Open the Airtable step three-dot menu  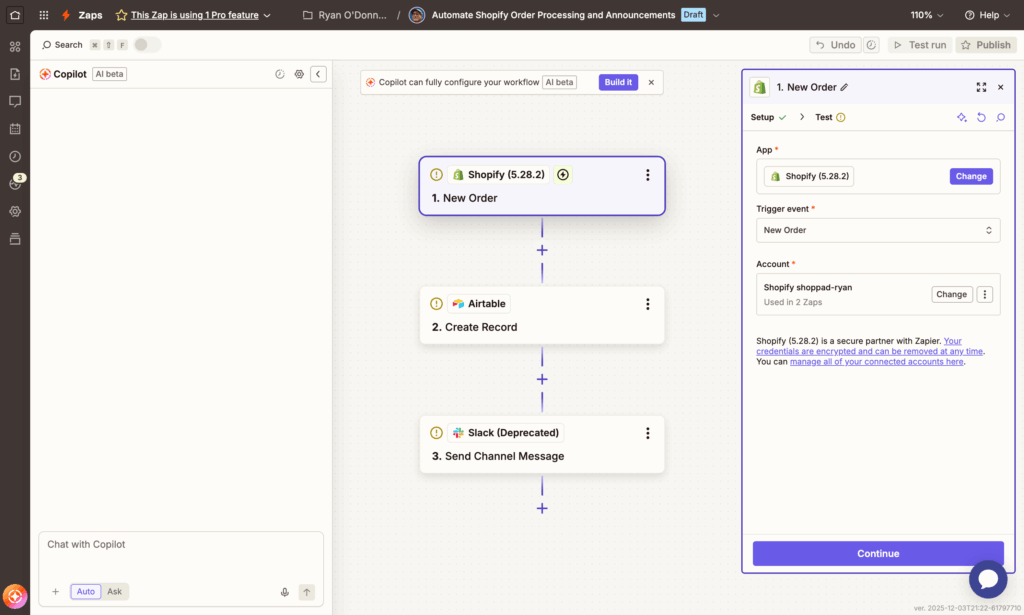coord(647,304)
